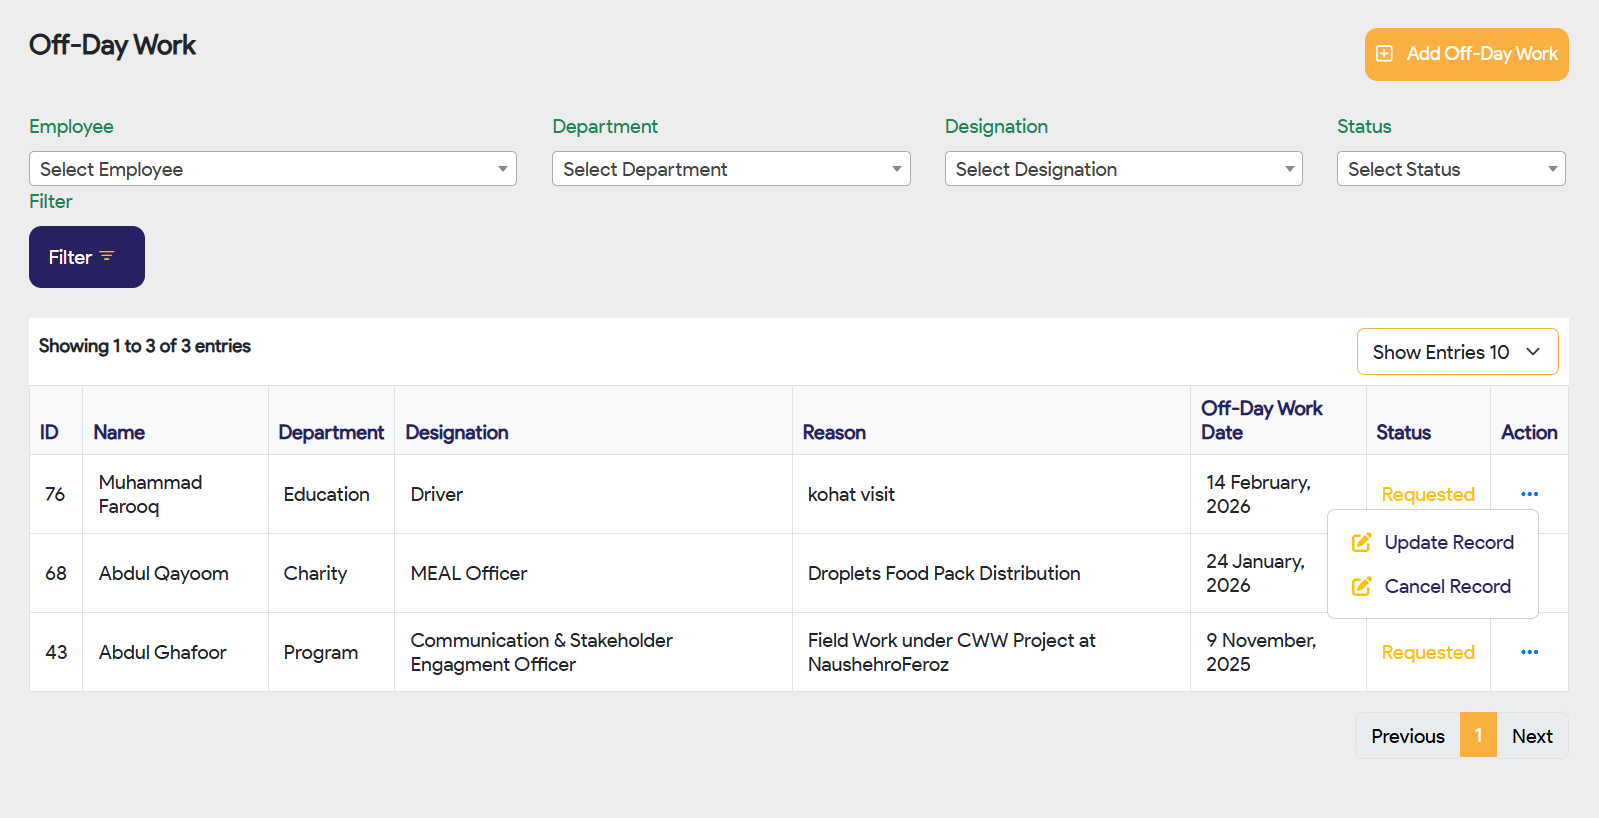This screenshot has height=818, width=1599.
Task: Choose Update Record from the action menu
Action: (x=1448, y=542)
